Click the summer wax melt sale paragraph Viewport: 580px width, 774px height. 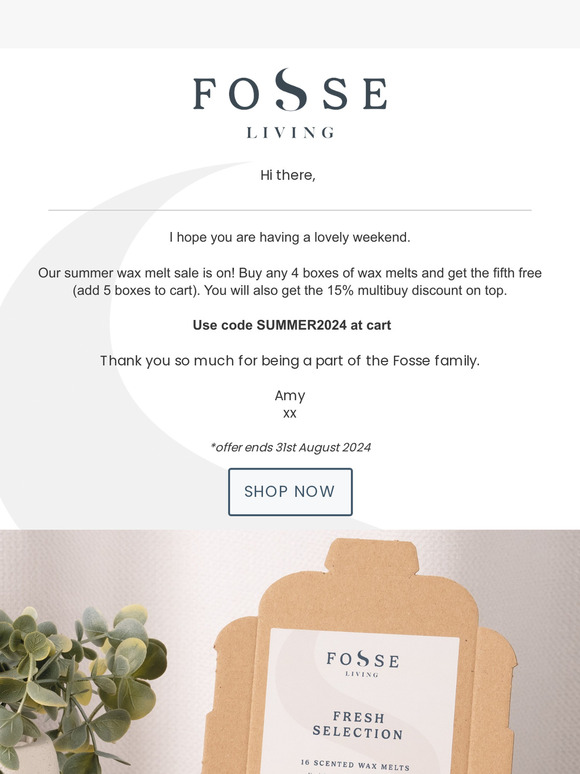pos(290,281)
